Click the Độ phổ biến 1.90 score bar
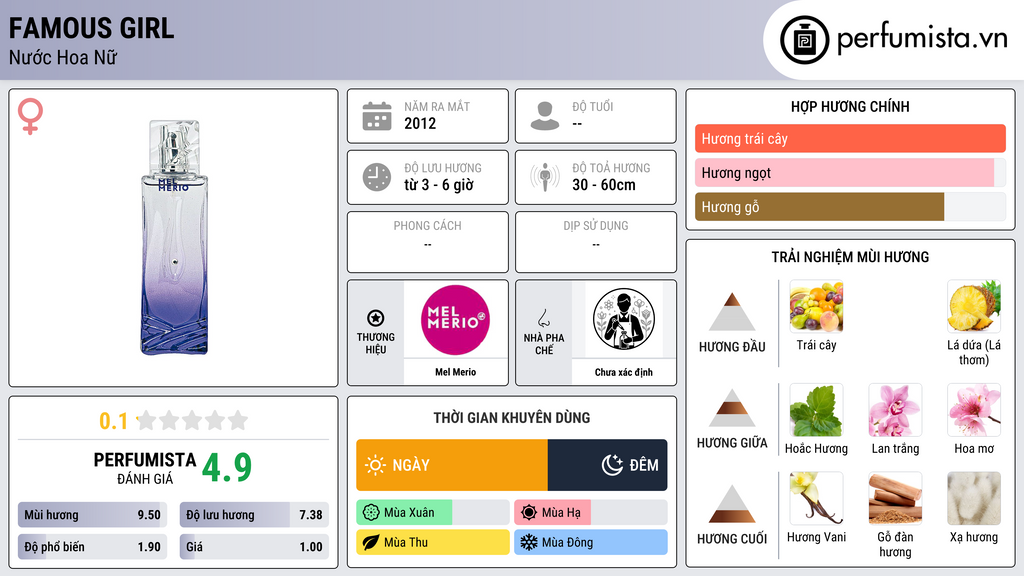The image size is (1024, 576). (92, 547)
